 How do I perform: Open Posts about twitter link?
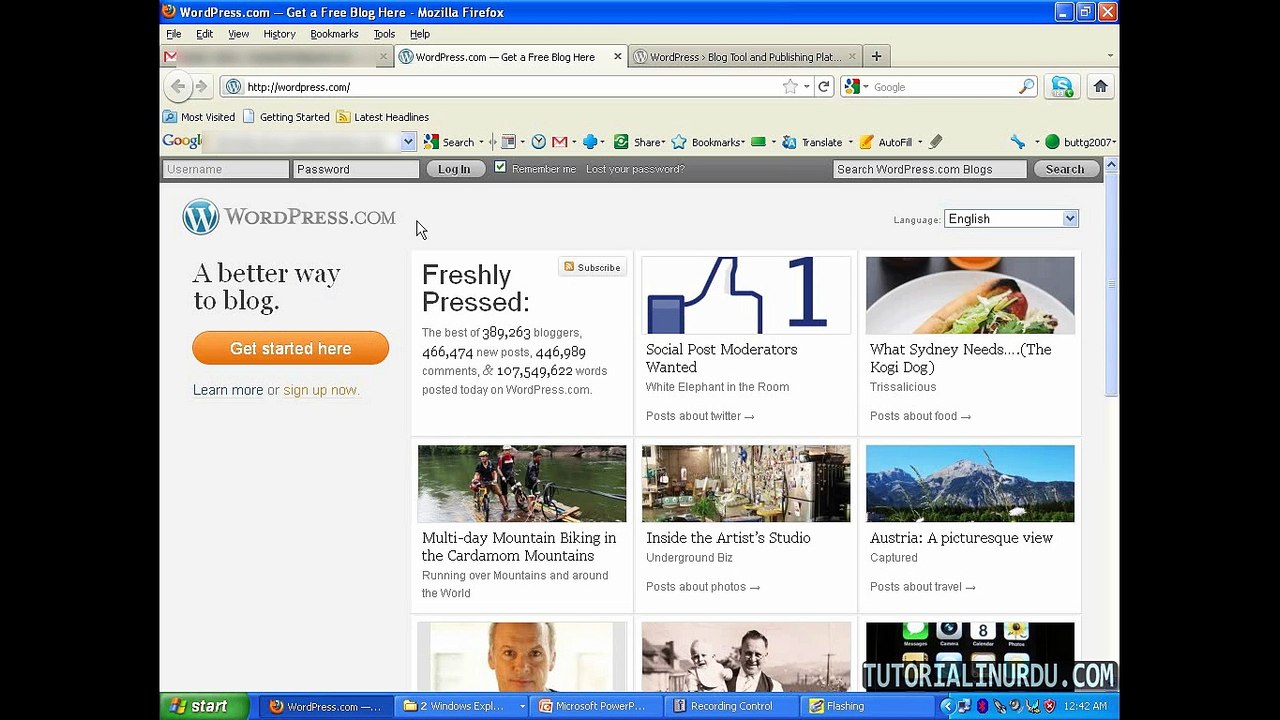(x=700, y=416)
